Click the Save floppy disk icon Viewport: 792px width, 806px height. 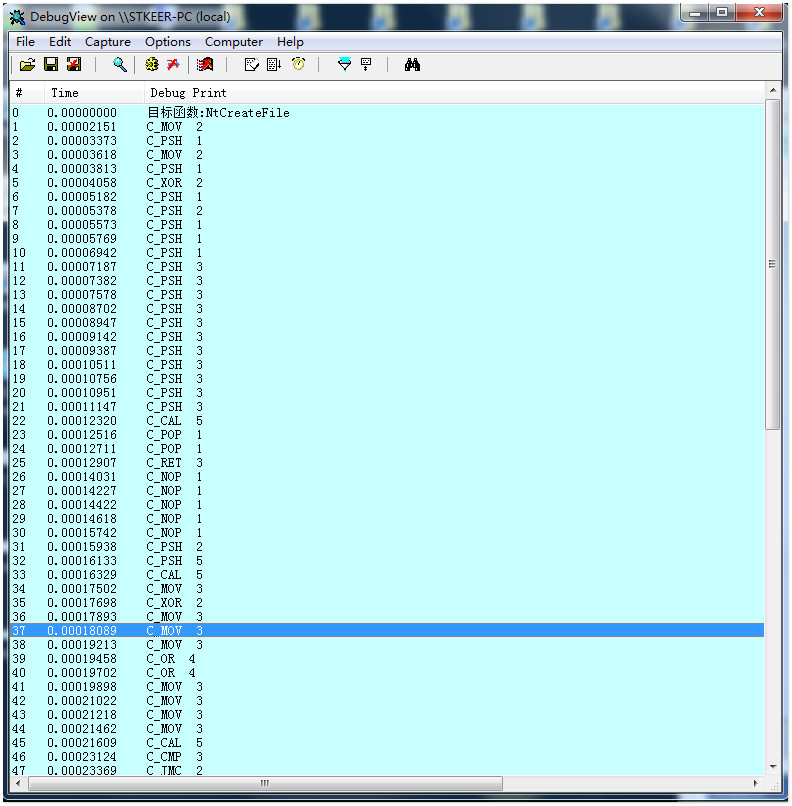pyautogui.click(x=50, y=65)
